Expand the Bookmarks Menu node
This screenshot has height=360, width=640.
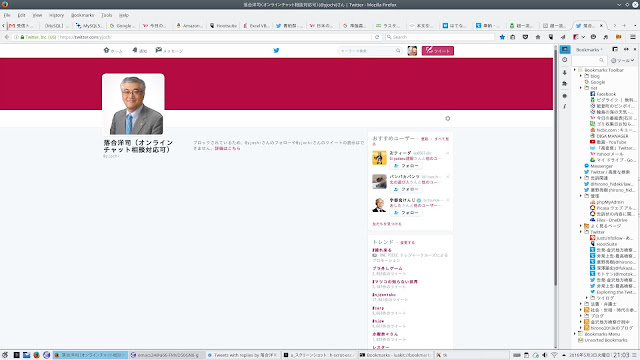click(575, 334)
